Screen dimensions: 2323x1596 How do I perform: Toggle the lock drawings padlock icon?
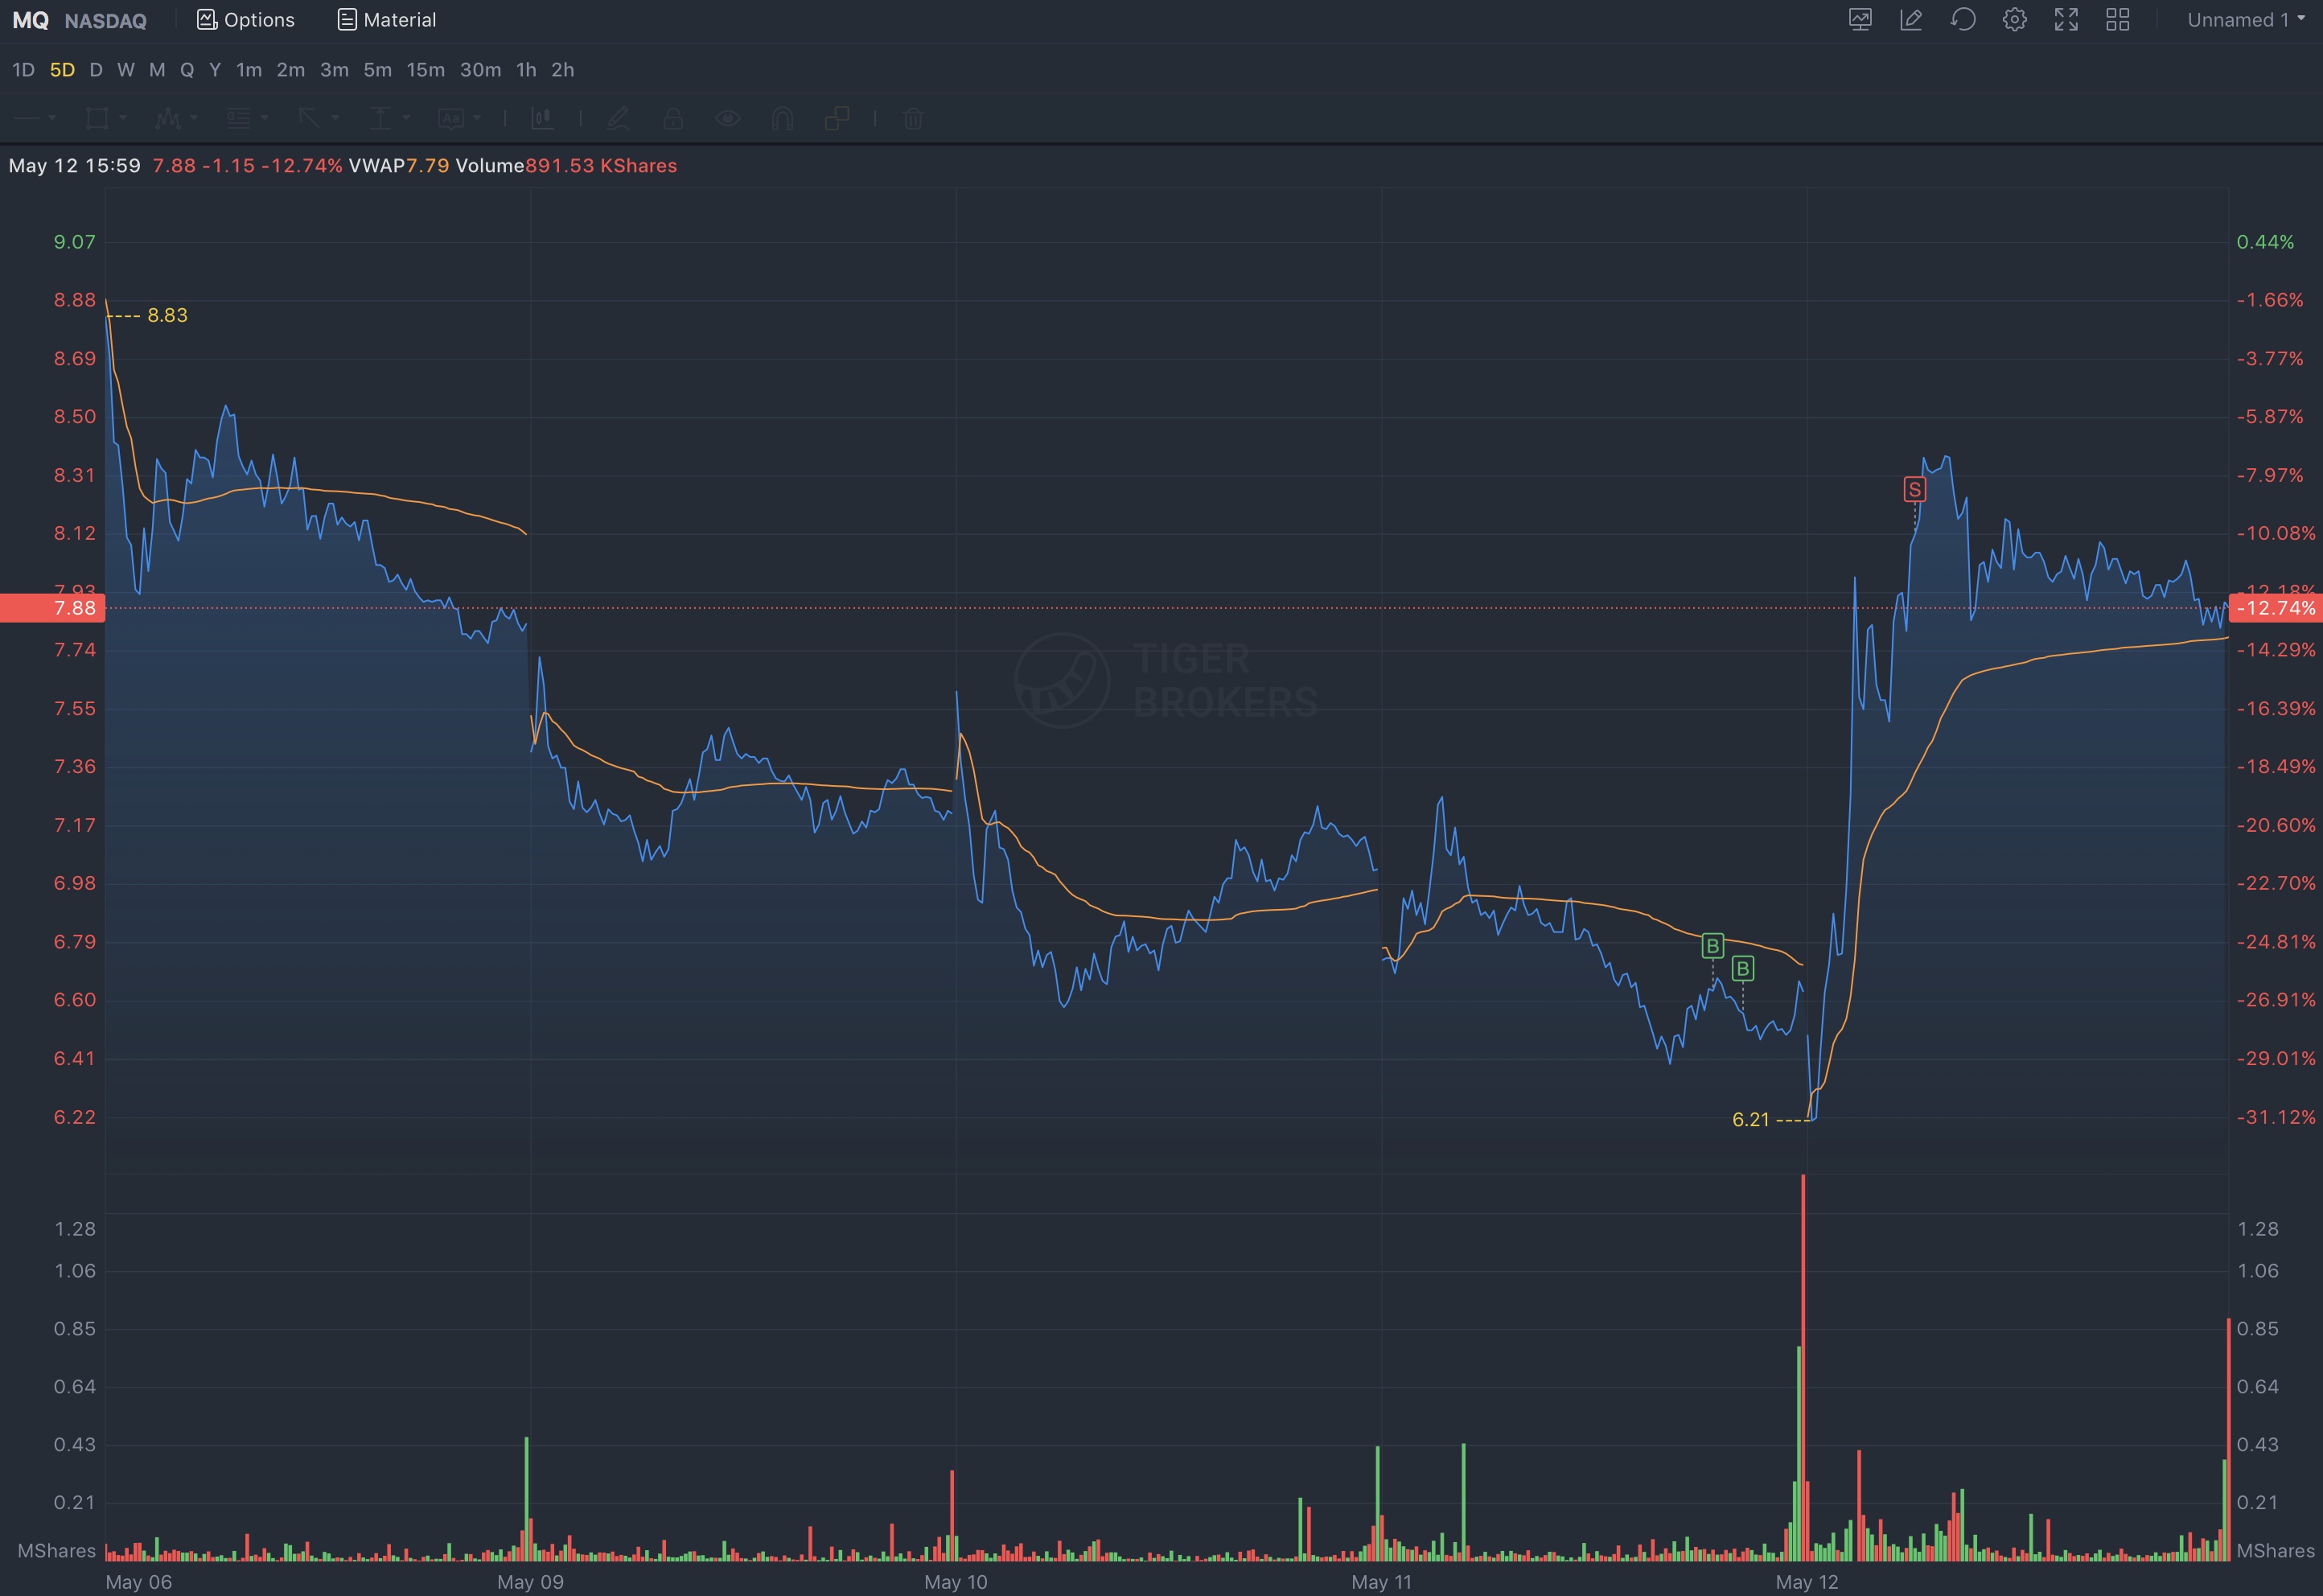tap(673, 119)
